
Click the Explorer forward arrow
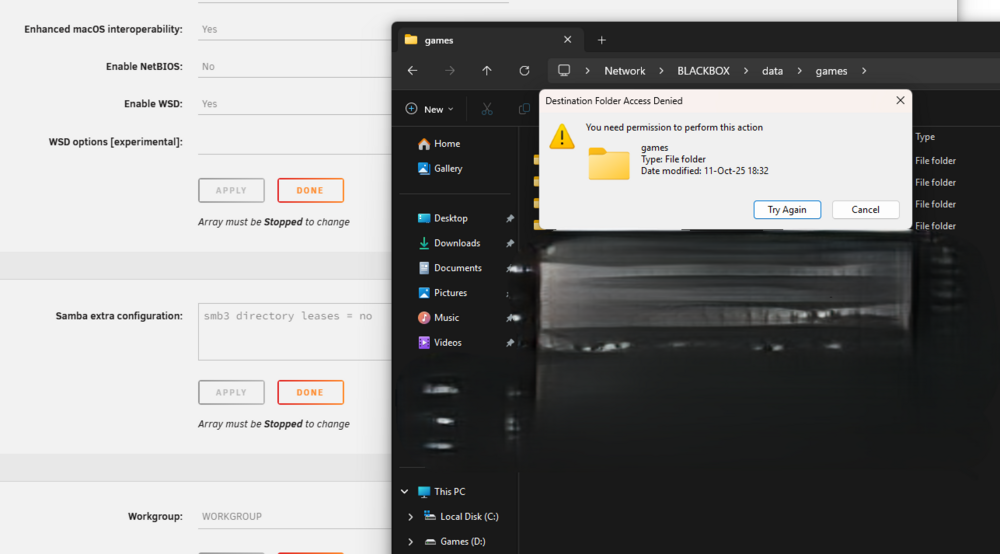pos(450,71)
